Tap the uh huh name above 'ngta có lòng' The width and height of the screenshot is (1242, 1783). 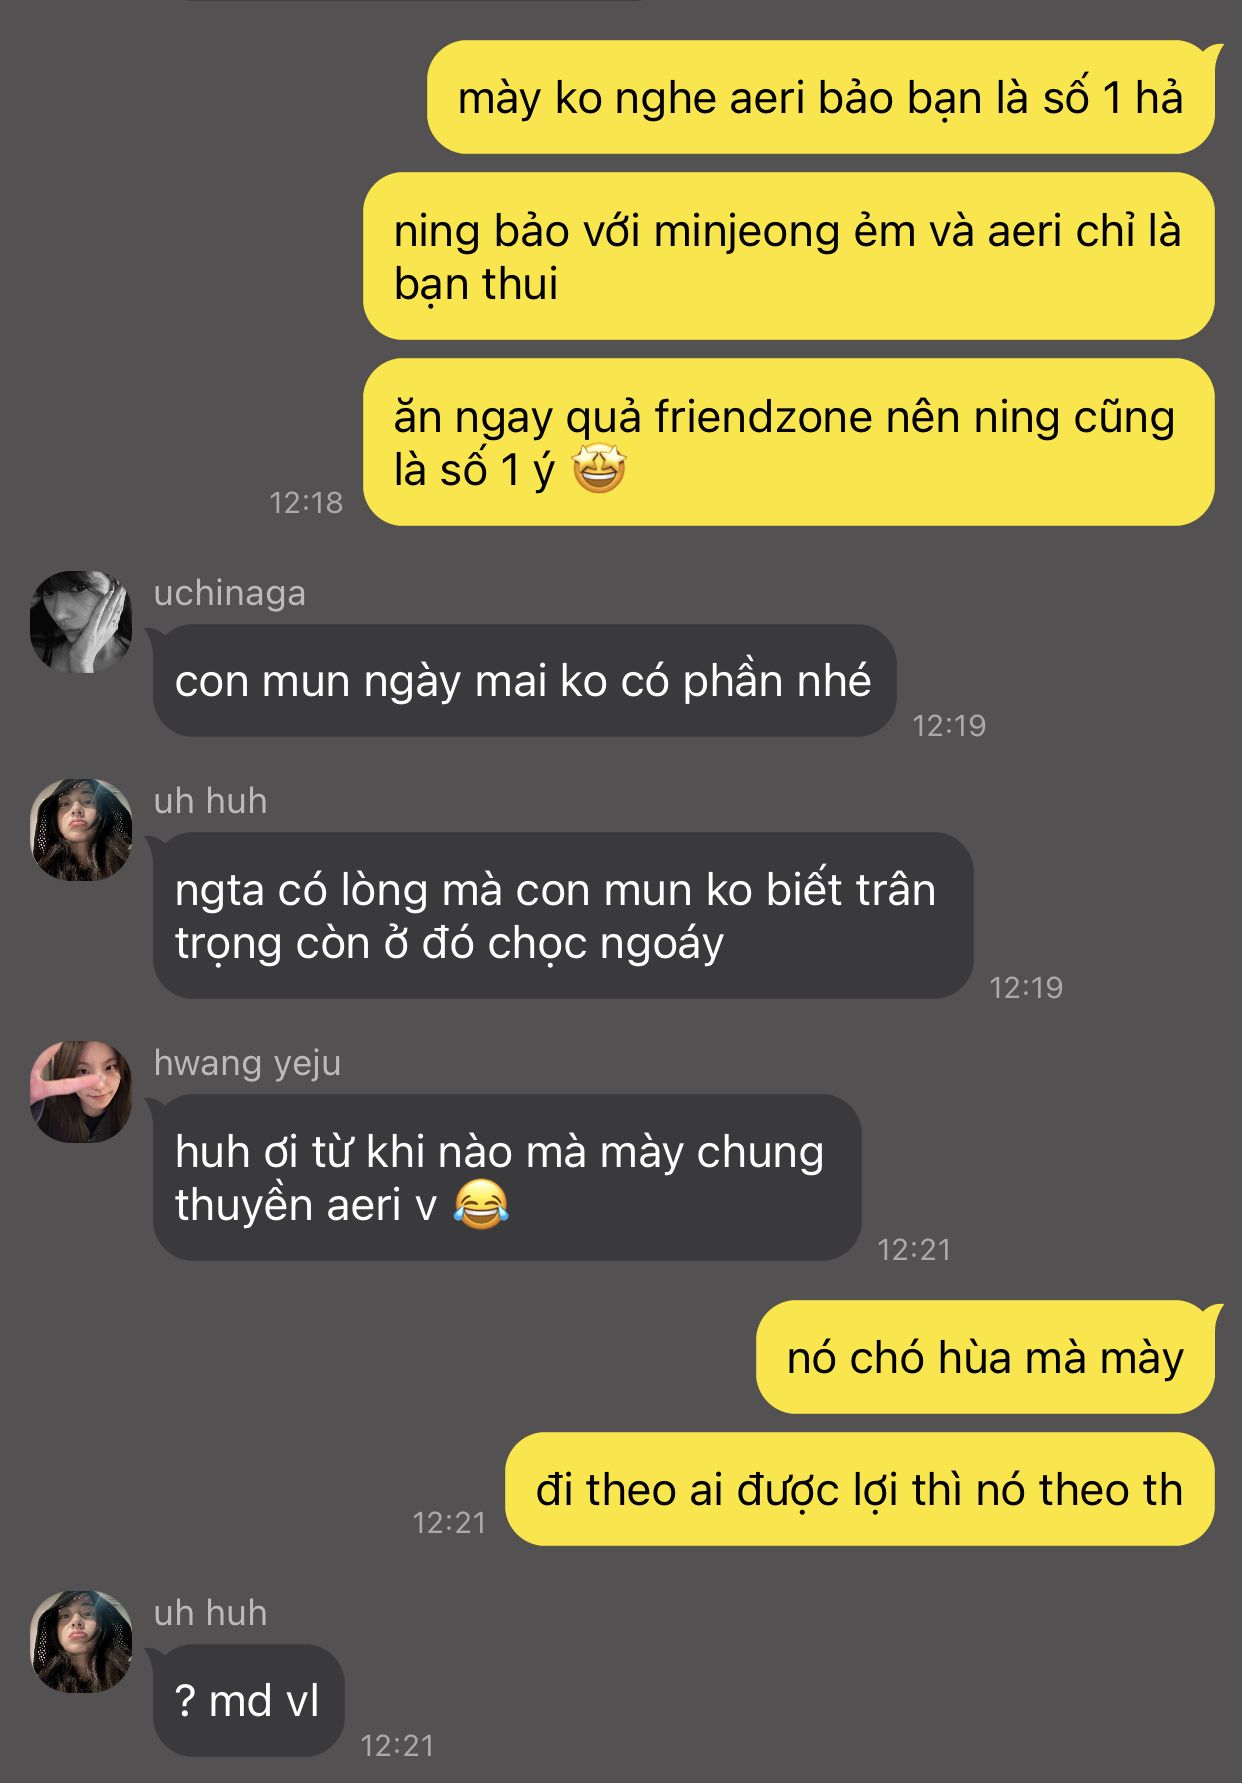[210, 801]
